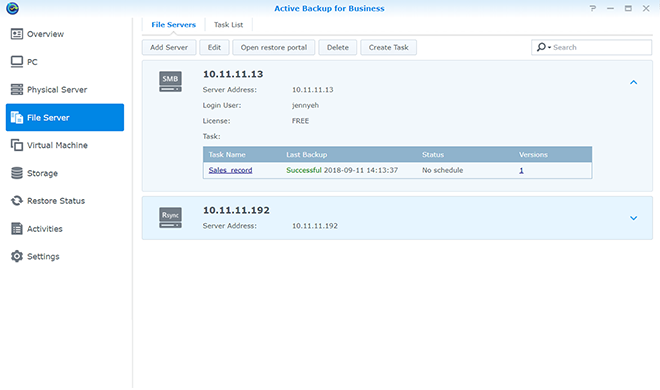Select the File Servers tab
This screenshot has height=390, width=660.
(x=173, y=25)
